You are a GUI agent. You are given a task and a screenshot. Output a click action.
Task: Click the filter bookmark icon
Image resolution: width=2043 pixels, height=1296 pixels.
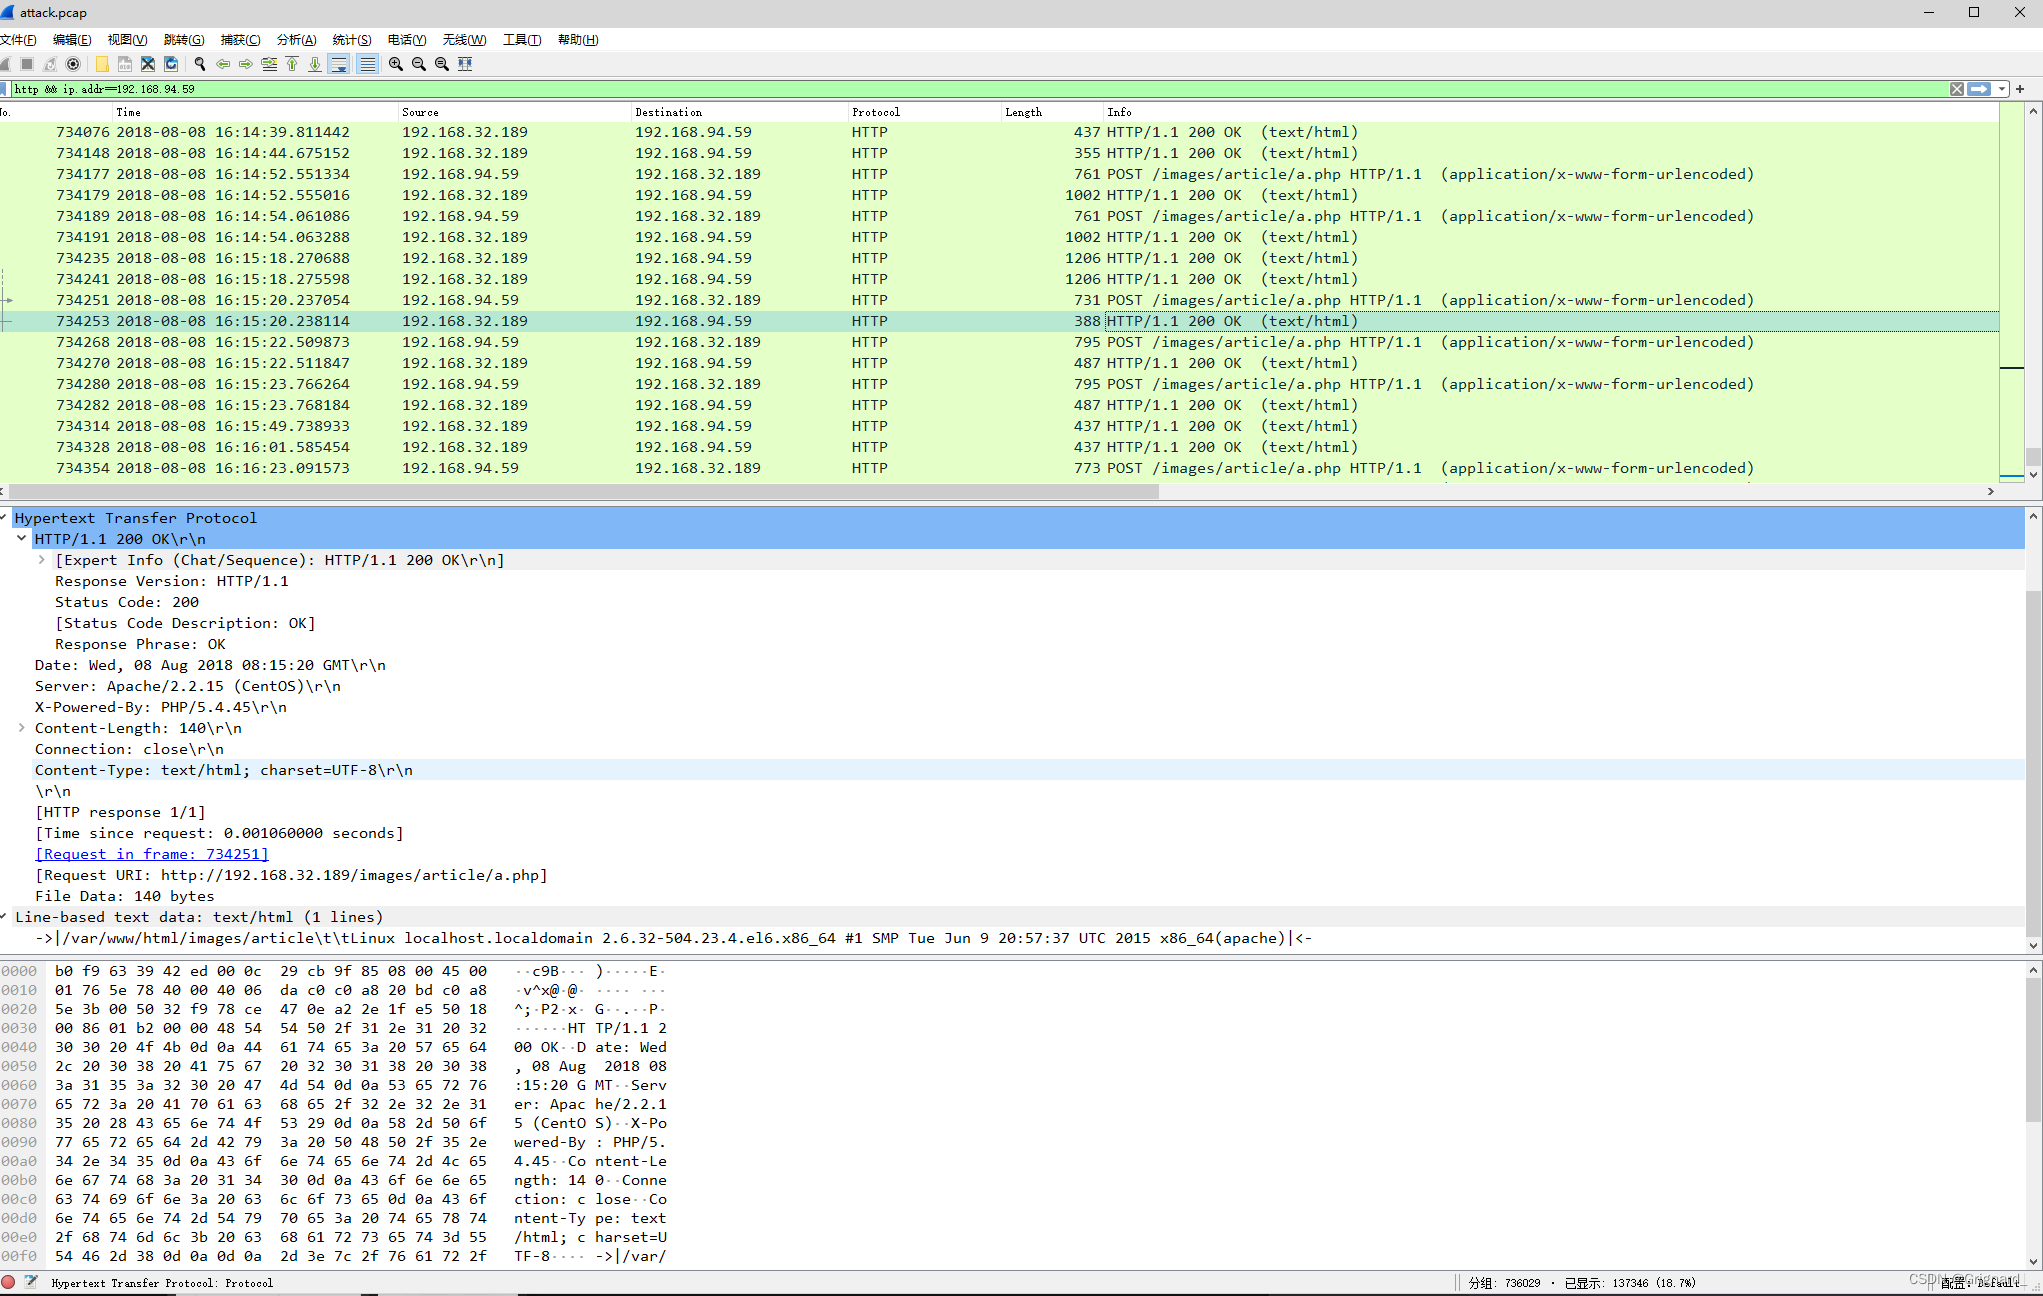(5, 89)
